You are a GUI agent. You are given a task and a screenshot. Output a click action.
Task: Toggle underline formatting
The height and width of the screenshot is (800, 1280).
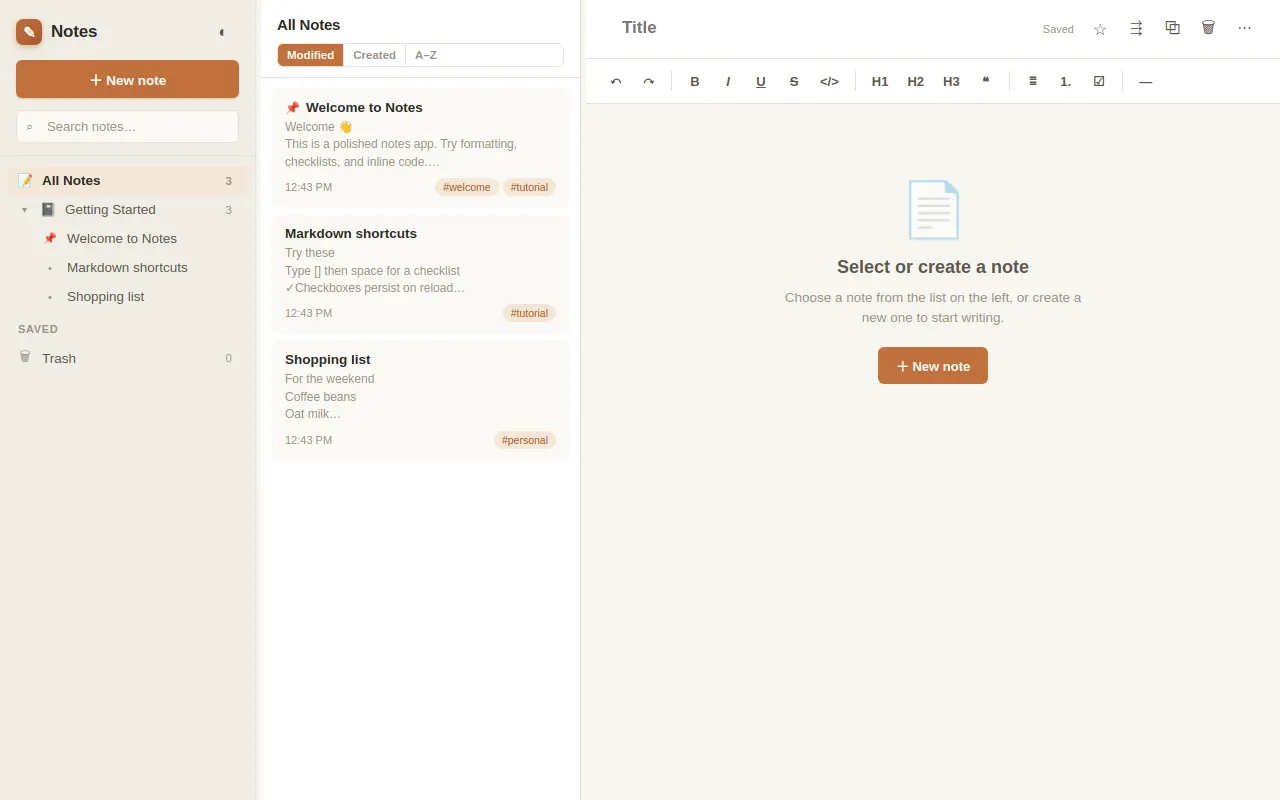pyautogui.click(x=761, y=81)
